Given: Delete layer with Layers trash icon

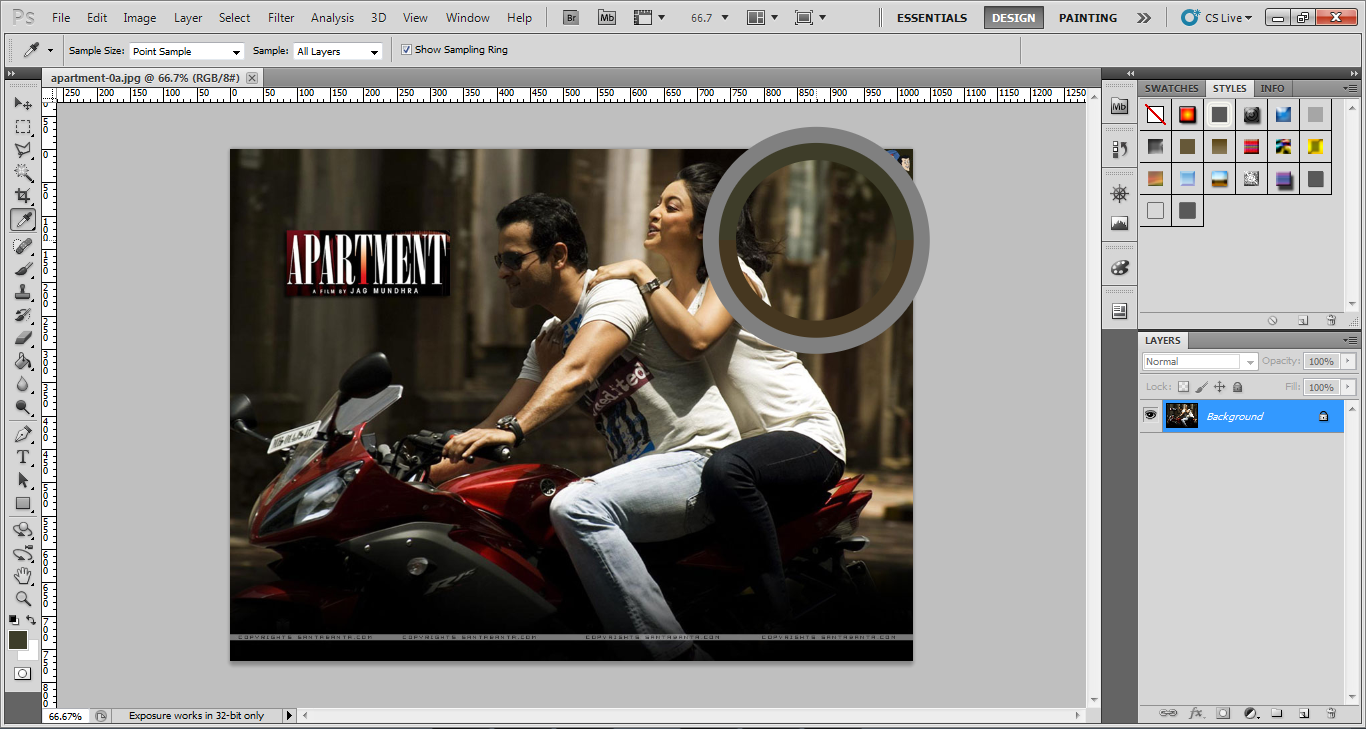Looking at the screenshot, I should coord(1331,713).
